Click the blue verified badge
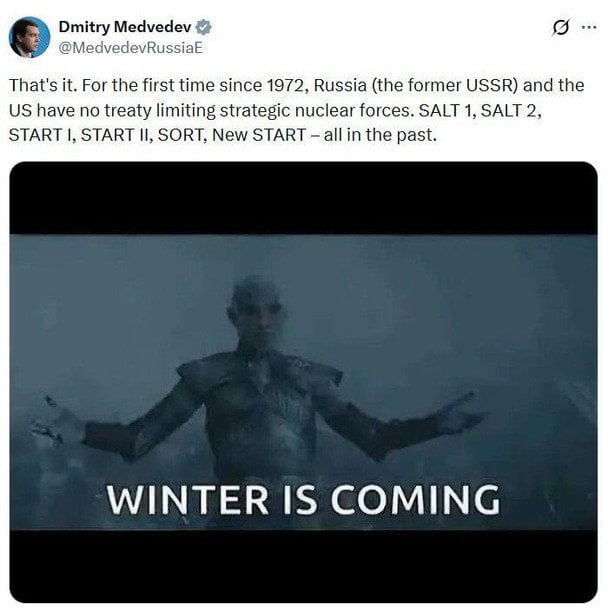This screenshot has height=610, width=608. pos(203,27)
